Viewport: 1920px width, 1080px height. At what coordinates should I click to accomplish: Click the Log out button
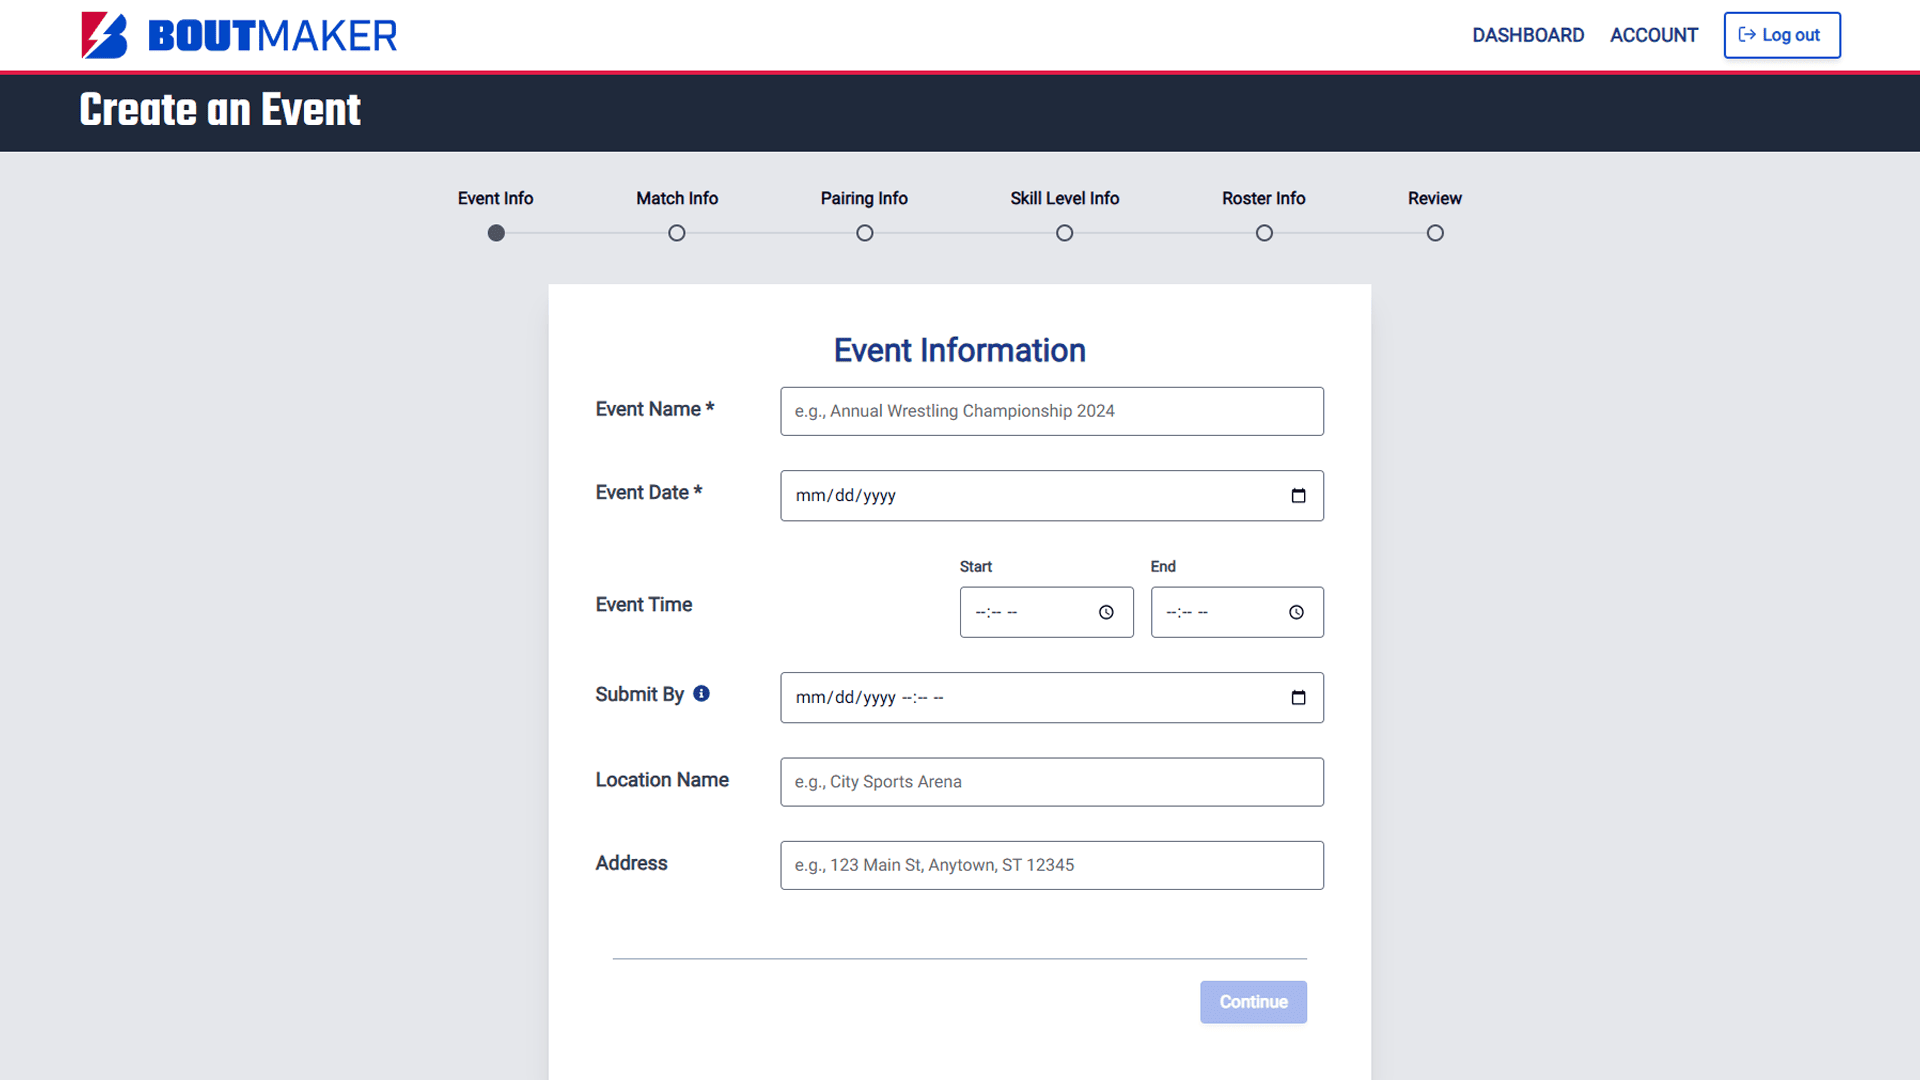1781,35
